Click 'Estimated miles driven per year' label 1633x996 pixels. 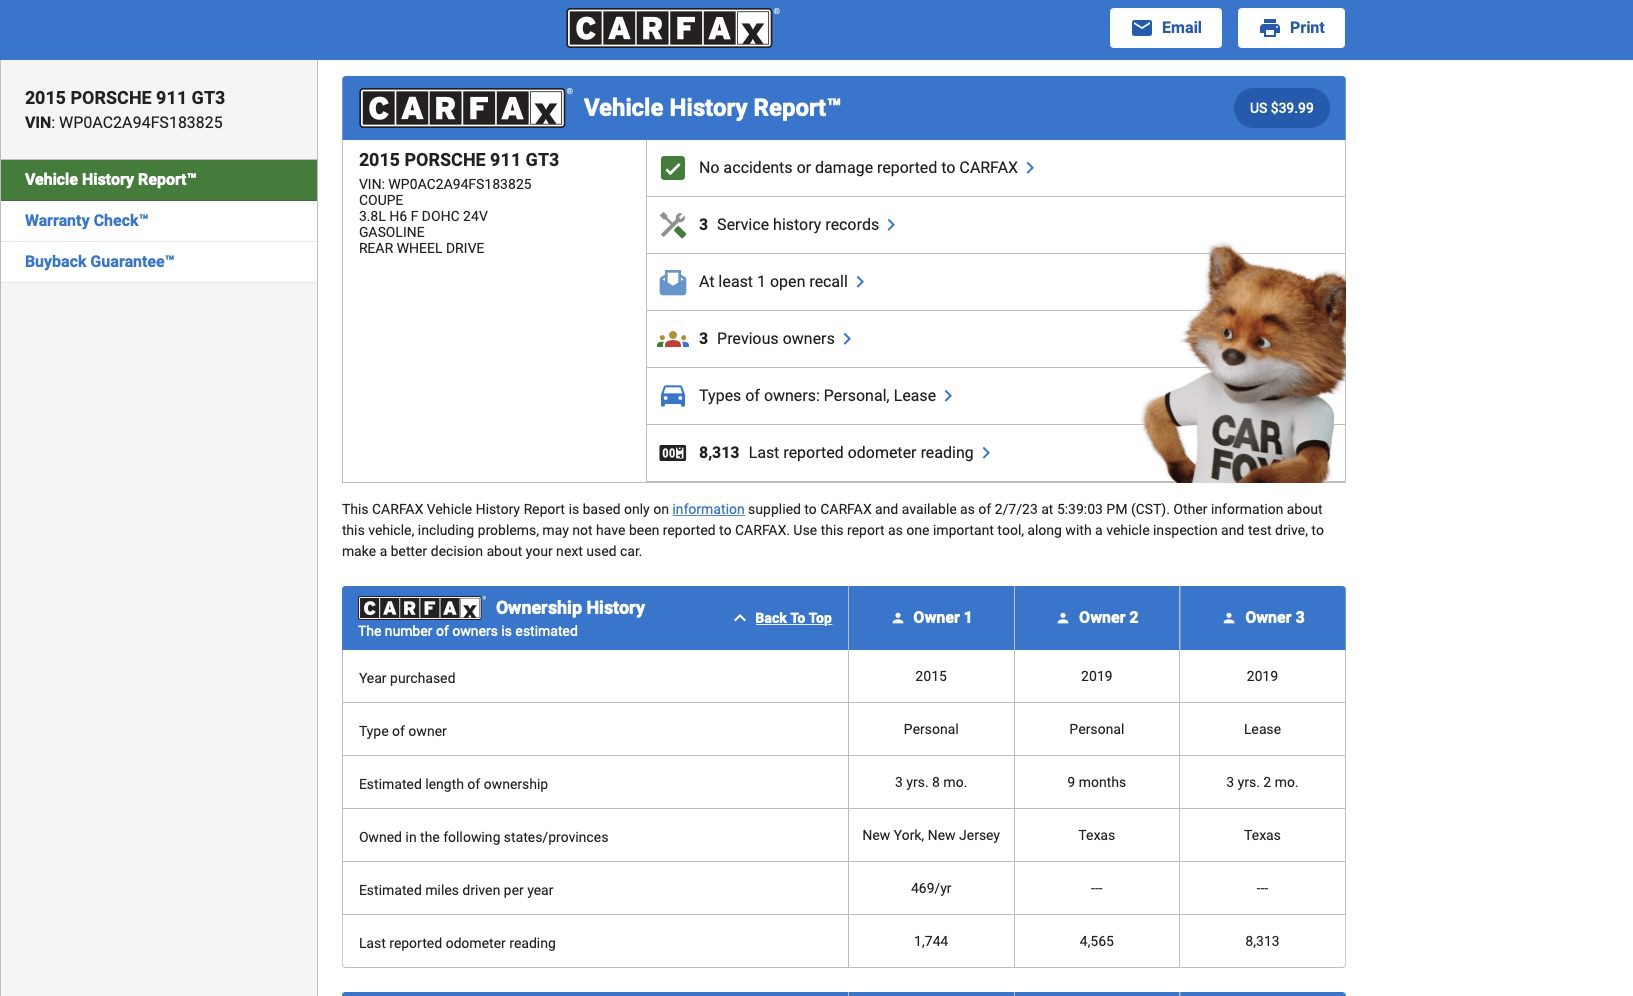click(x=456, y=890)
